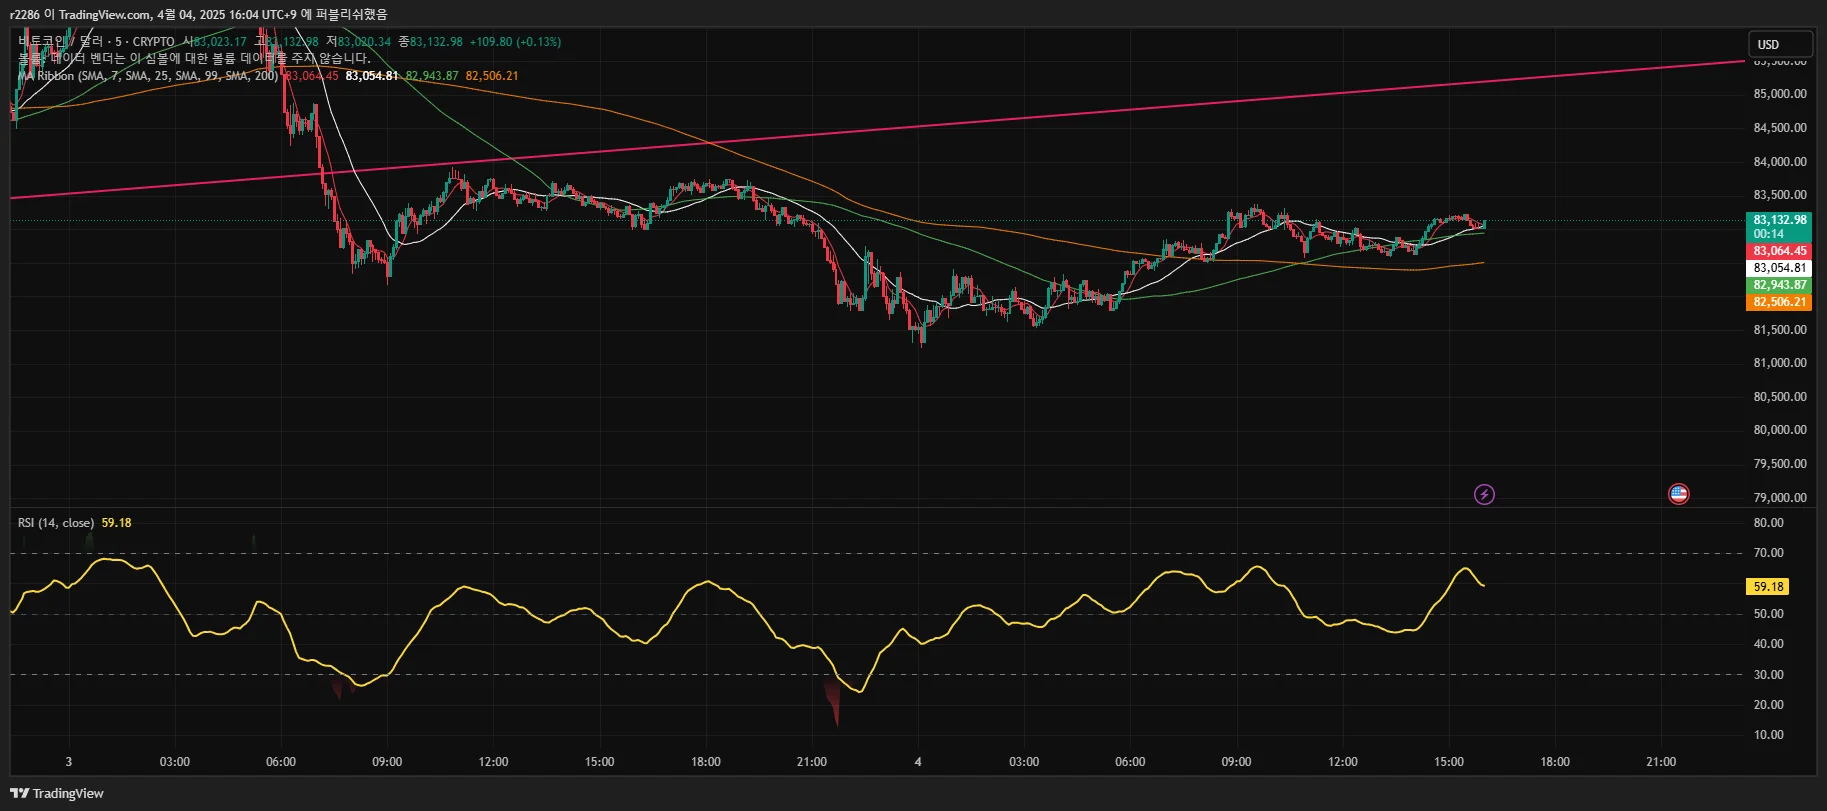The width and height of the screenshot is (1827, 811).
Task: Click the 81,000.00 price scale label
Action: tap(1780, 363)
